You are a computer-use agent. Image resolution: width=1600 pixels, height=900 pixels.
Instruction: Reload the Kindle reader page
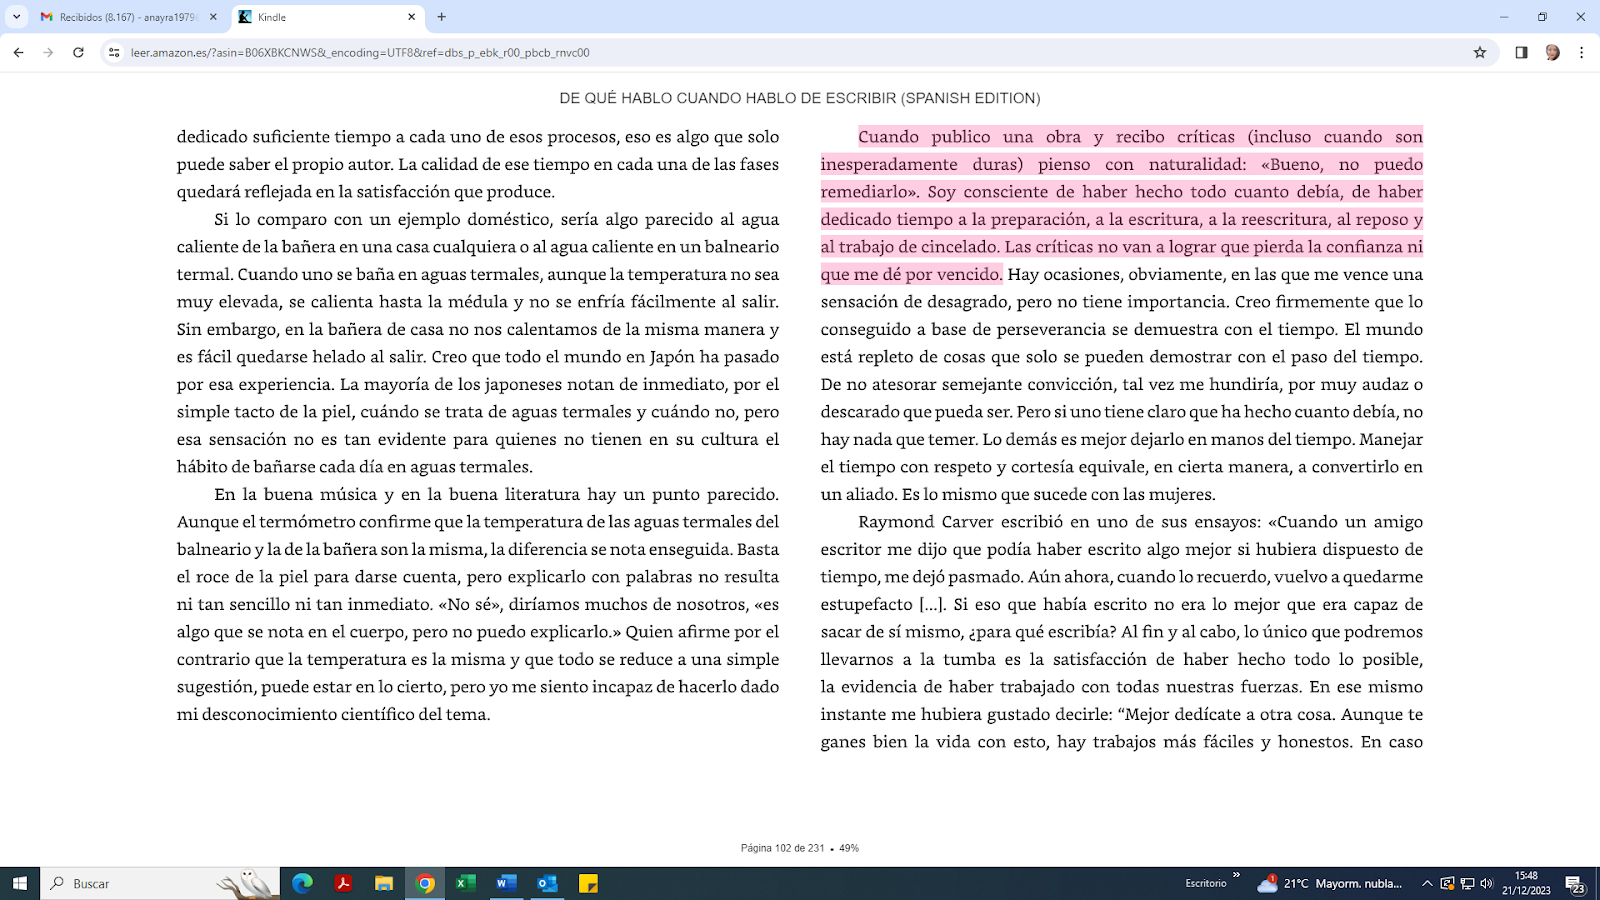click(x=78, y=53)
